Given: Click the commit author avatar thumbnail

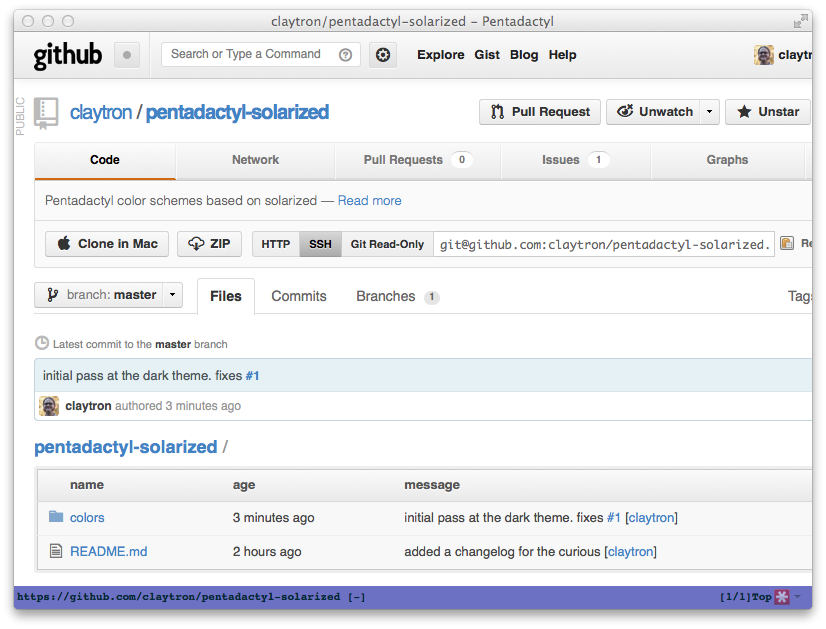Looking at the screenshot, I should coord(49,406).
